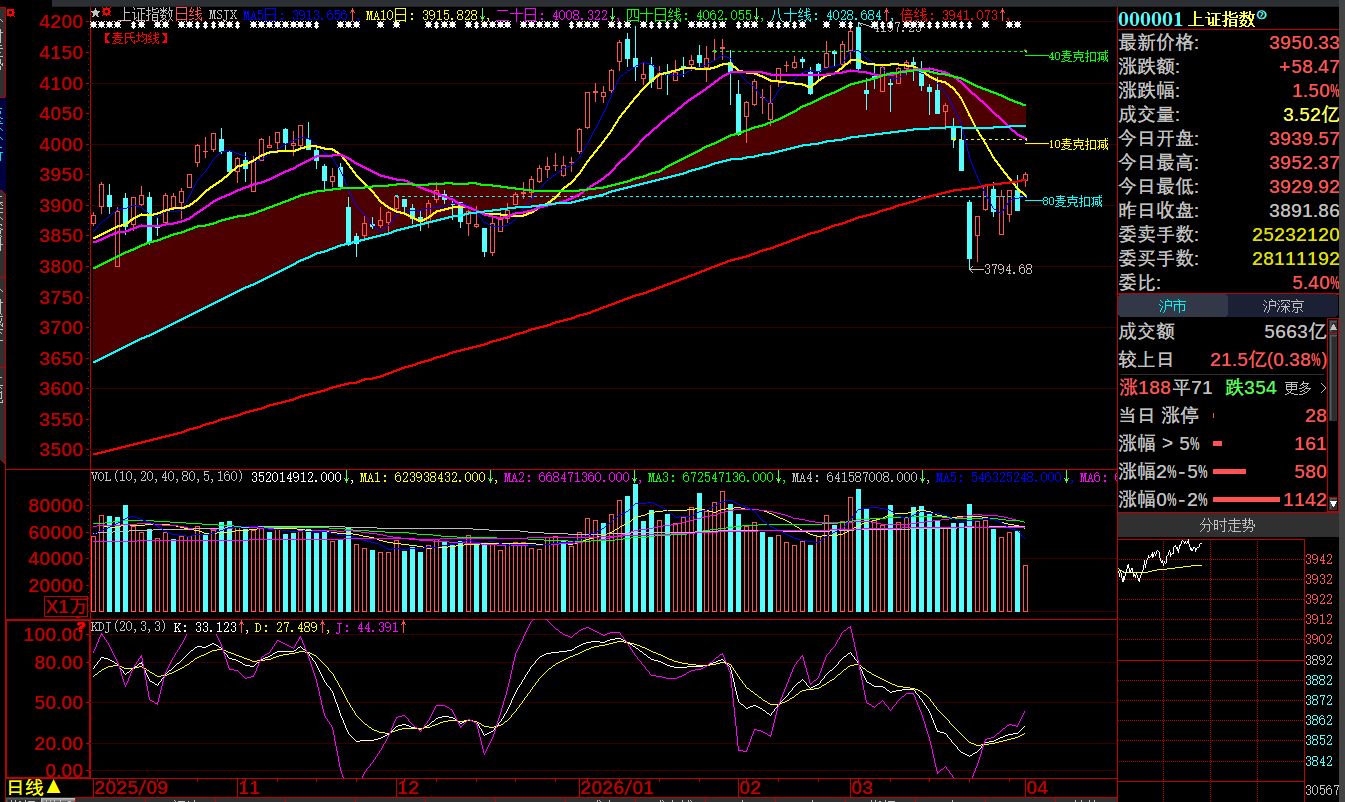This screenshot has width=1345, height=802.
Task: Click the 40麦克扣减 marker label
Action: [x=1078, y=57]
